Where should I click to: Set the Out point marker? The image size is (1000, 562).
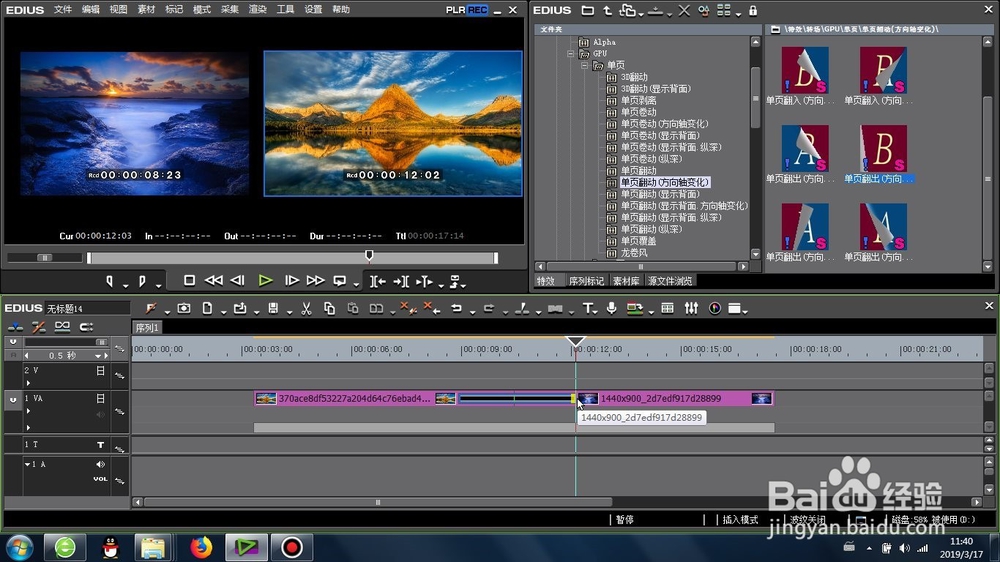[x=142, y=281]
